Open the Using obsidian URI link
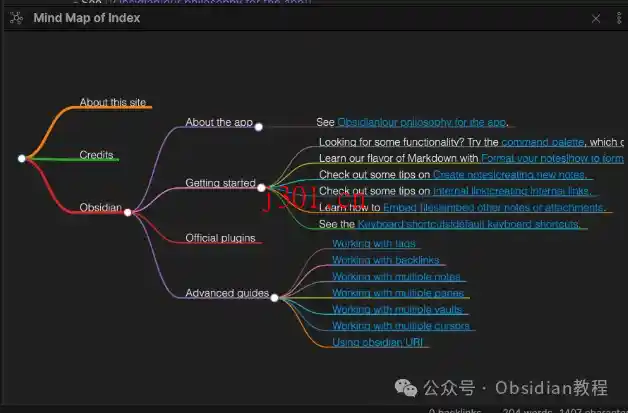This screenshot has height=413, width=628. click(377, 342)
